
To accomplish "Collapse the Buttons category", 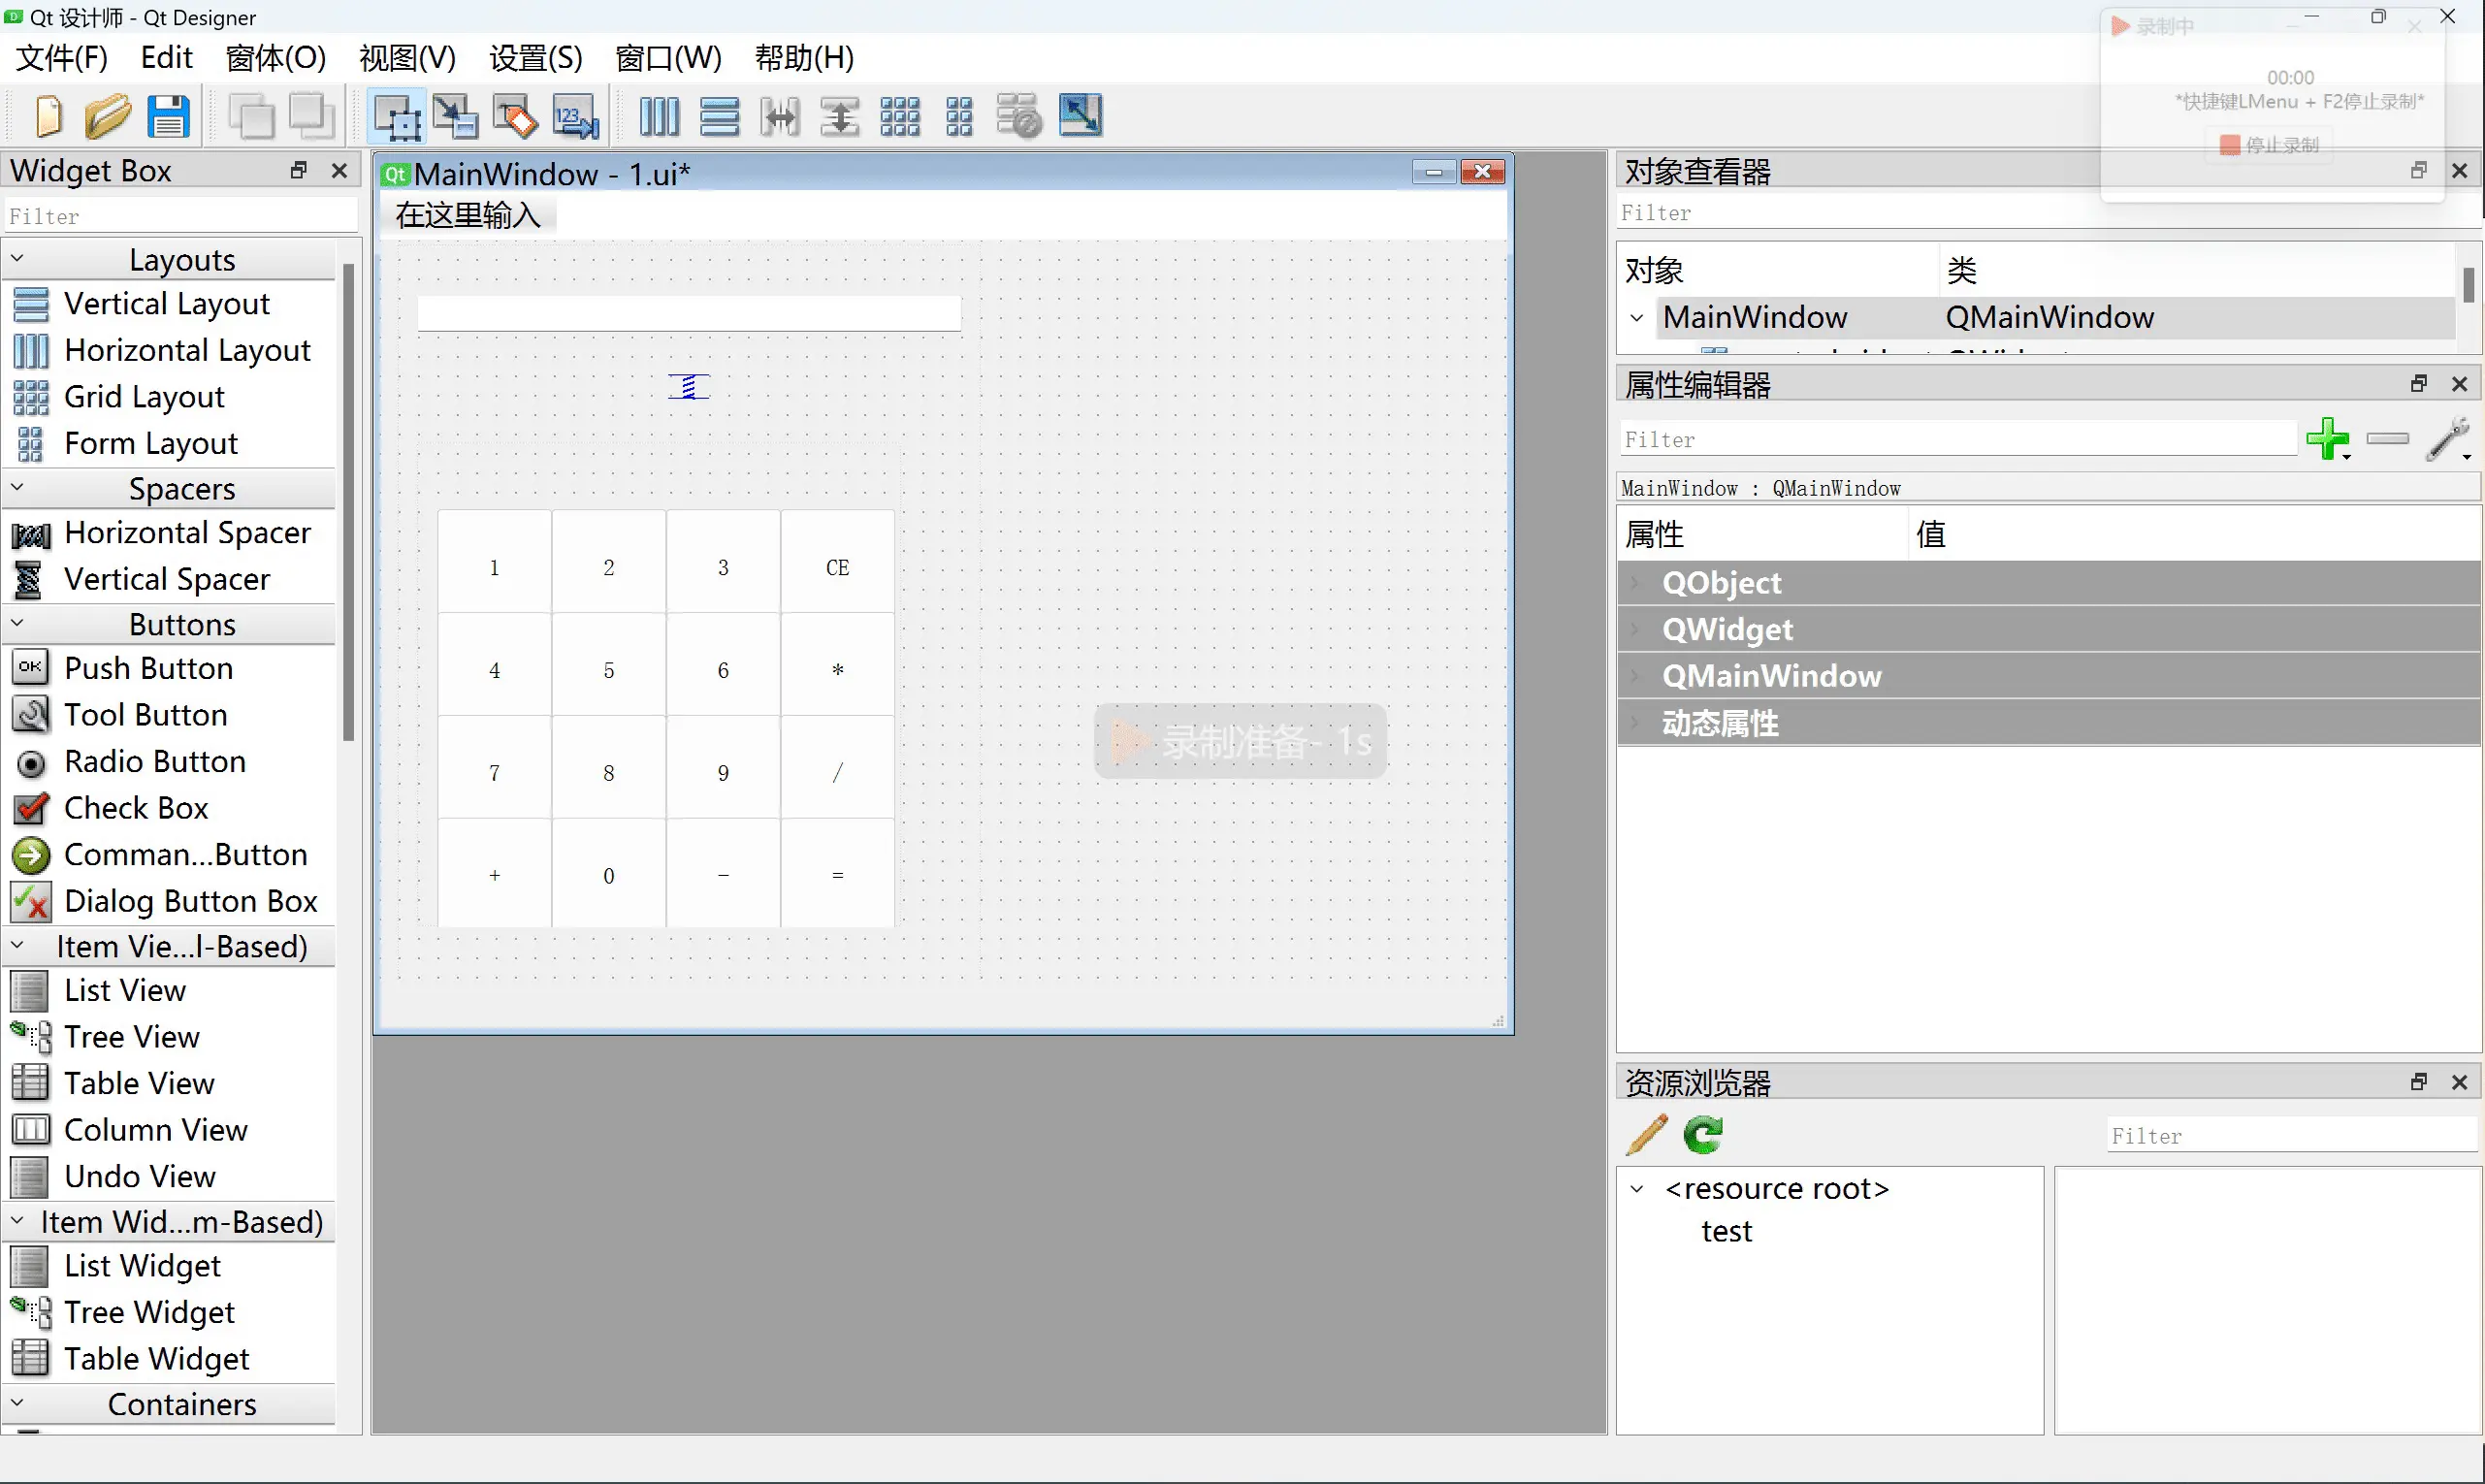I will (17, 624).
